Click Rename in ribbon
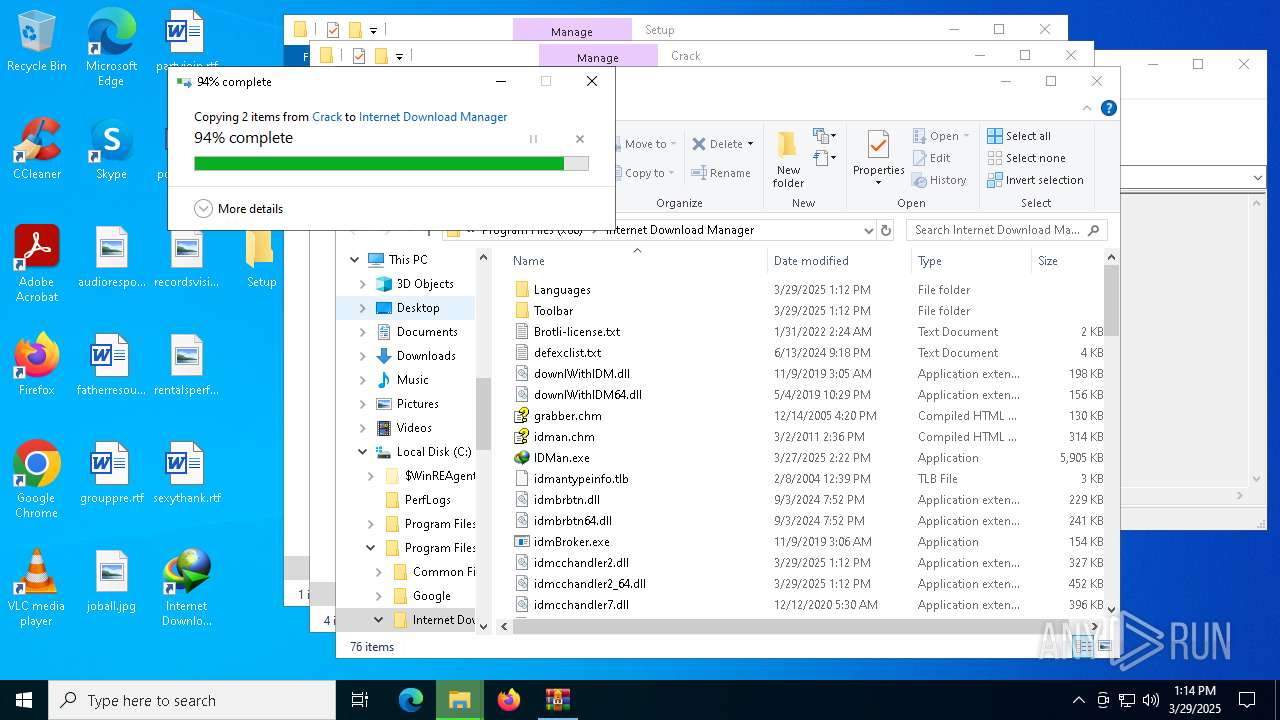This screenshot has height=720, width=1280. [720, 173]
